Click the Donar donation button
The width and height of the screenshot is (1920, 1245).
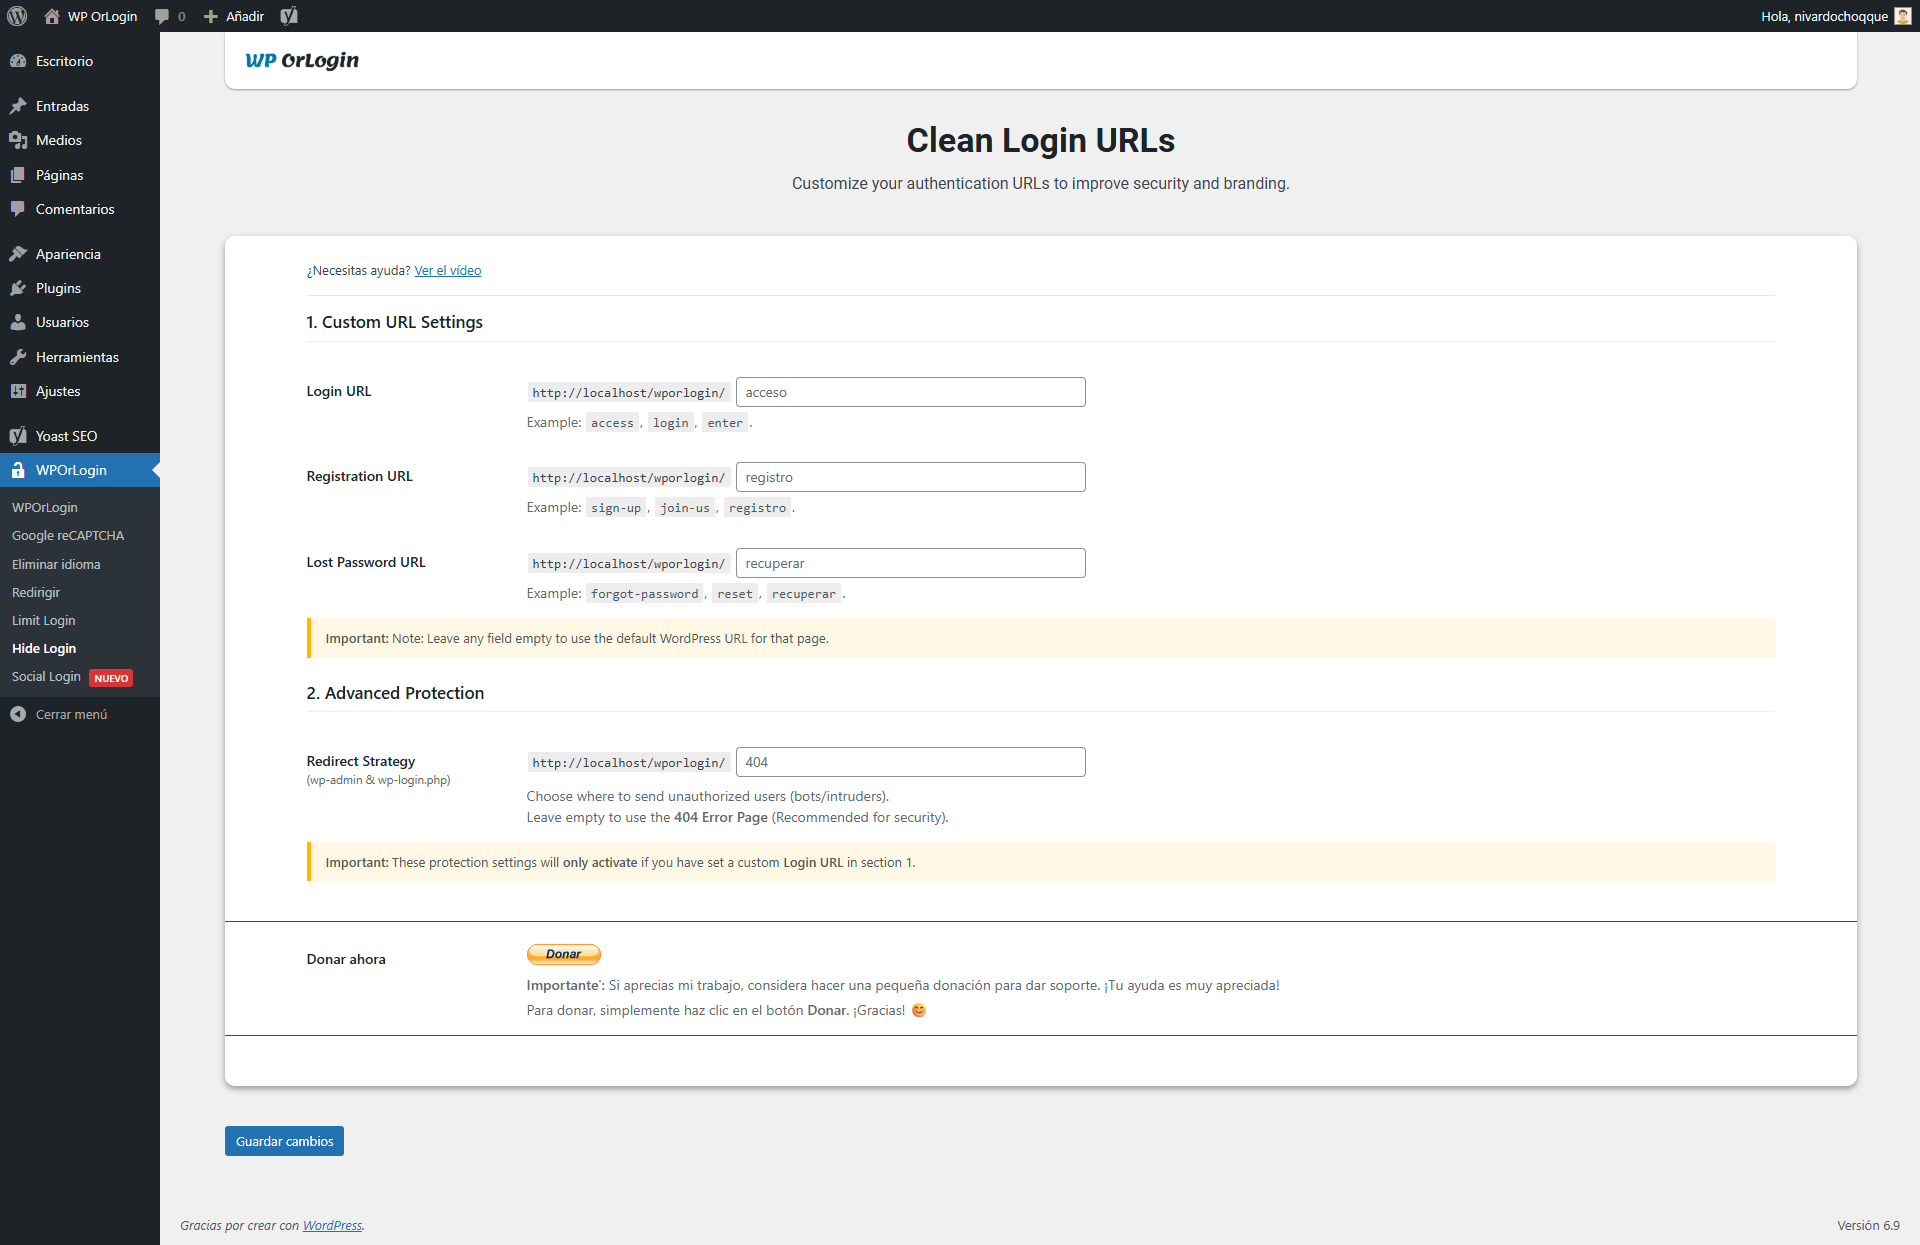563,953
